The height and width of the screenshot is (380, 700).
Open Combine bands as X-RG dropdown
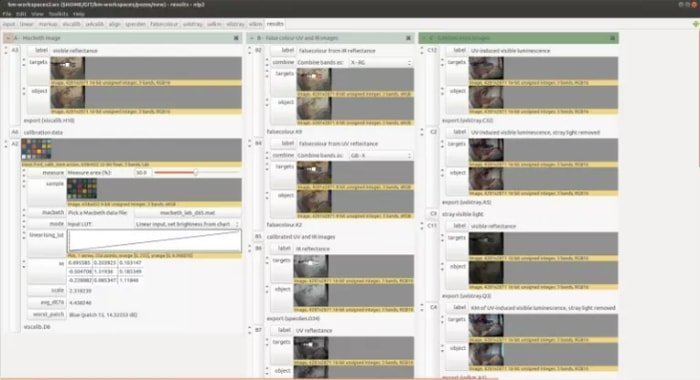tap(380, 63)
